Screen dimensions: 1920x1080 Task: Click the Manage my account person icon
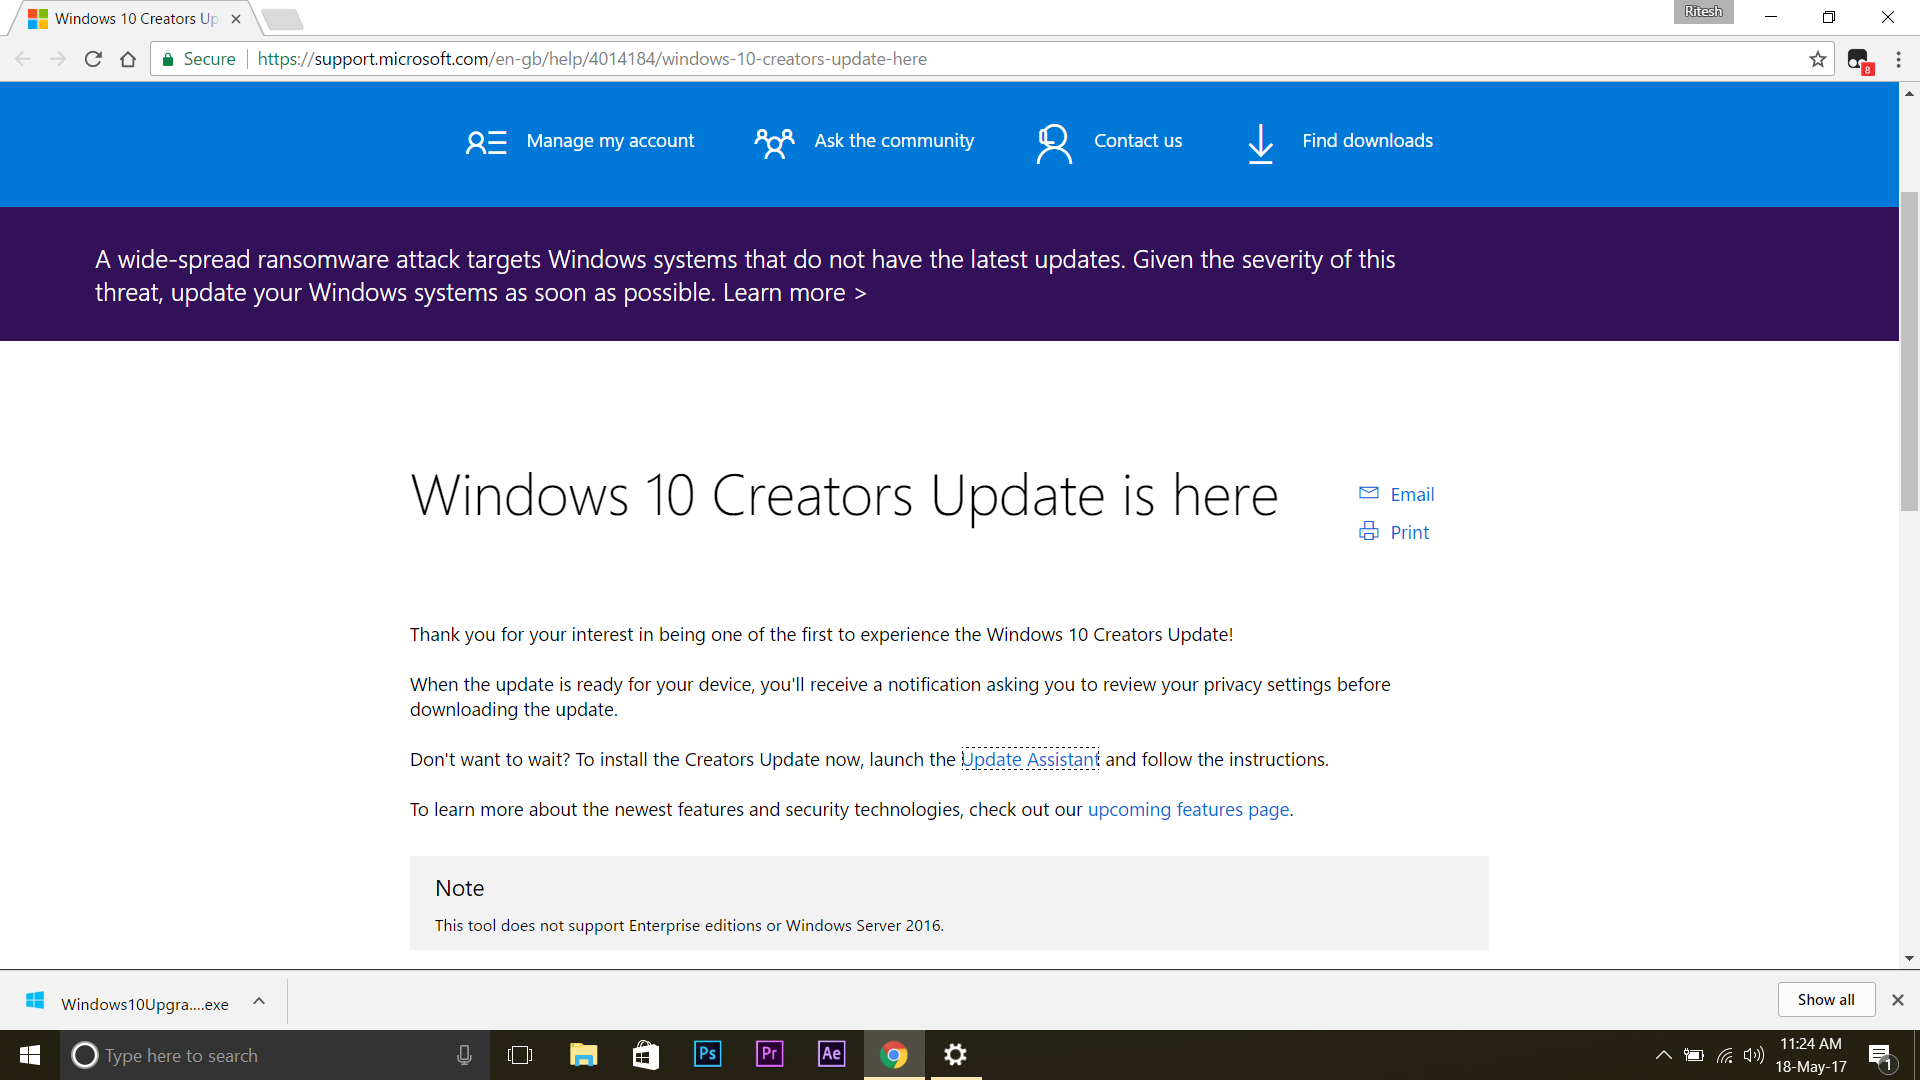486,142
